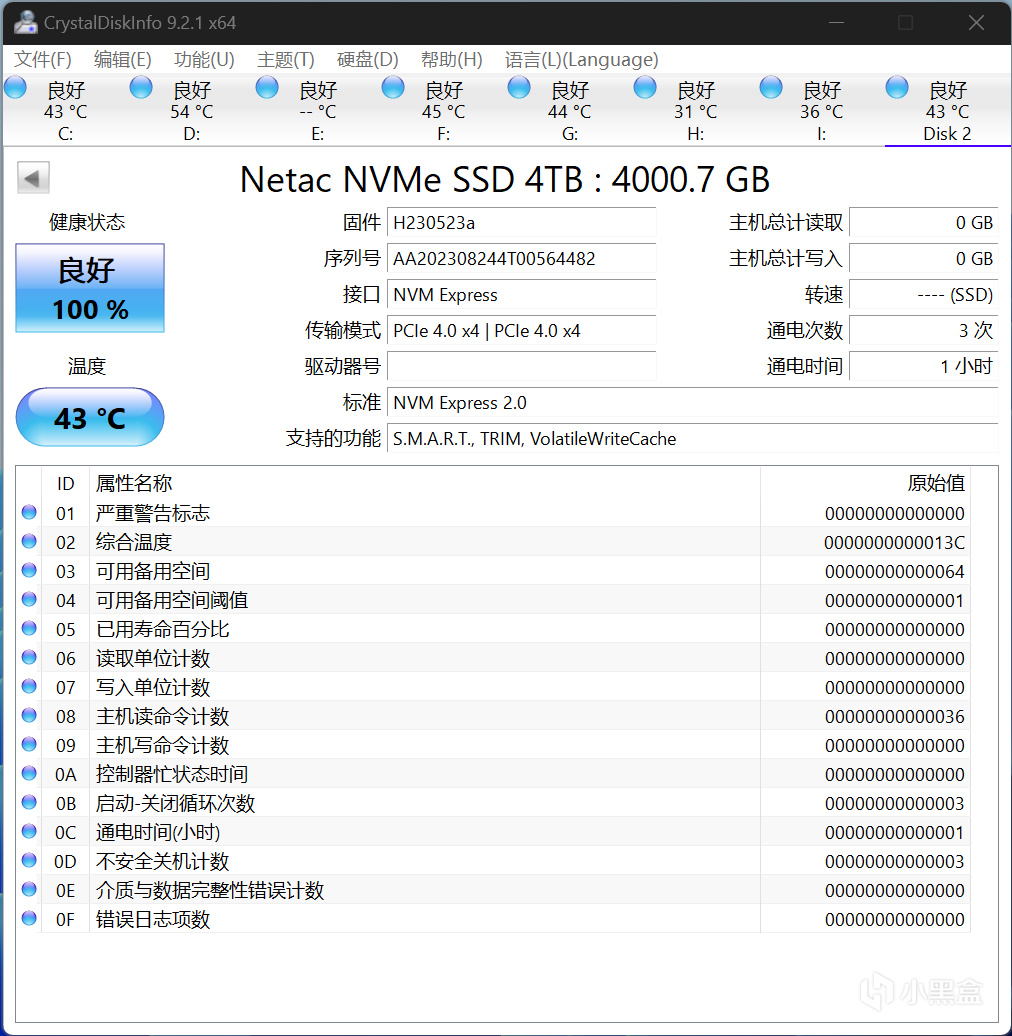Click the blue status icon for drive D:
Viewport: 1012px width, 1036px height.
141,86
